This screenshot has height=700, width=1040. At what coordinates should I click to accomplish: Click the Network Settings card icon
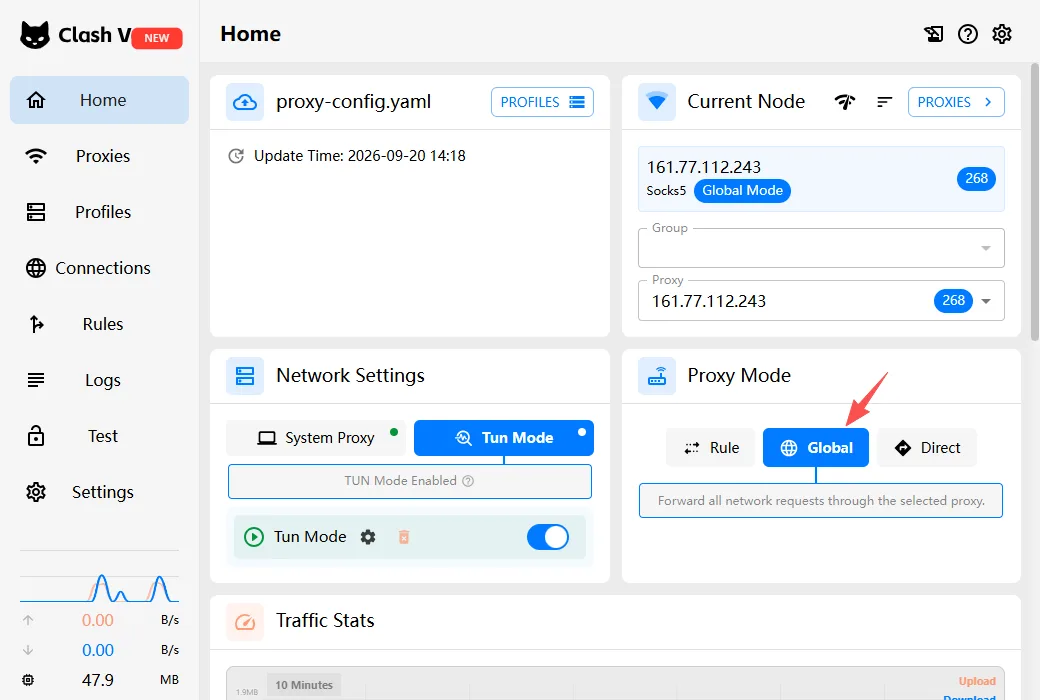pos(245,376)
